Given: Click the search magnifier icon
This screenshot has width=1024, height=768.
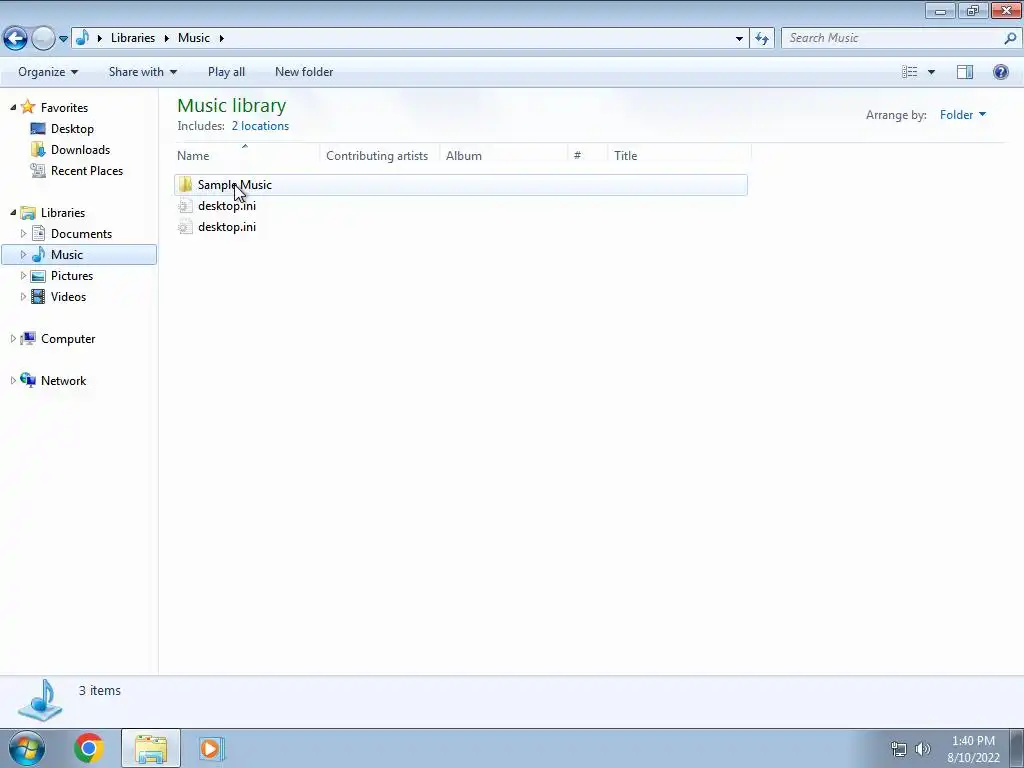Looking at the screenshot, I should [x=1010, y=38].
